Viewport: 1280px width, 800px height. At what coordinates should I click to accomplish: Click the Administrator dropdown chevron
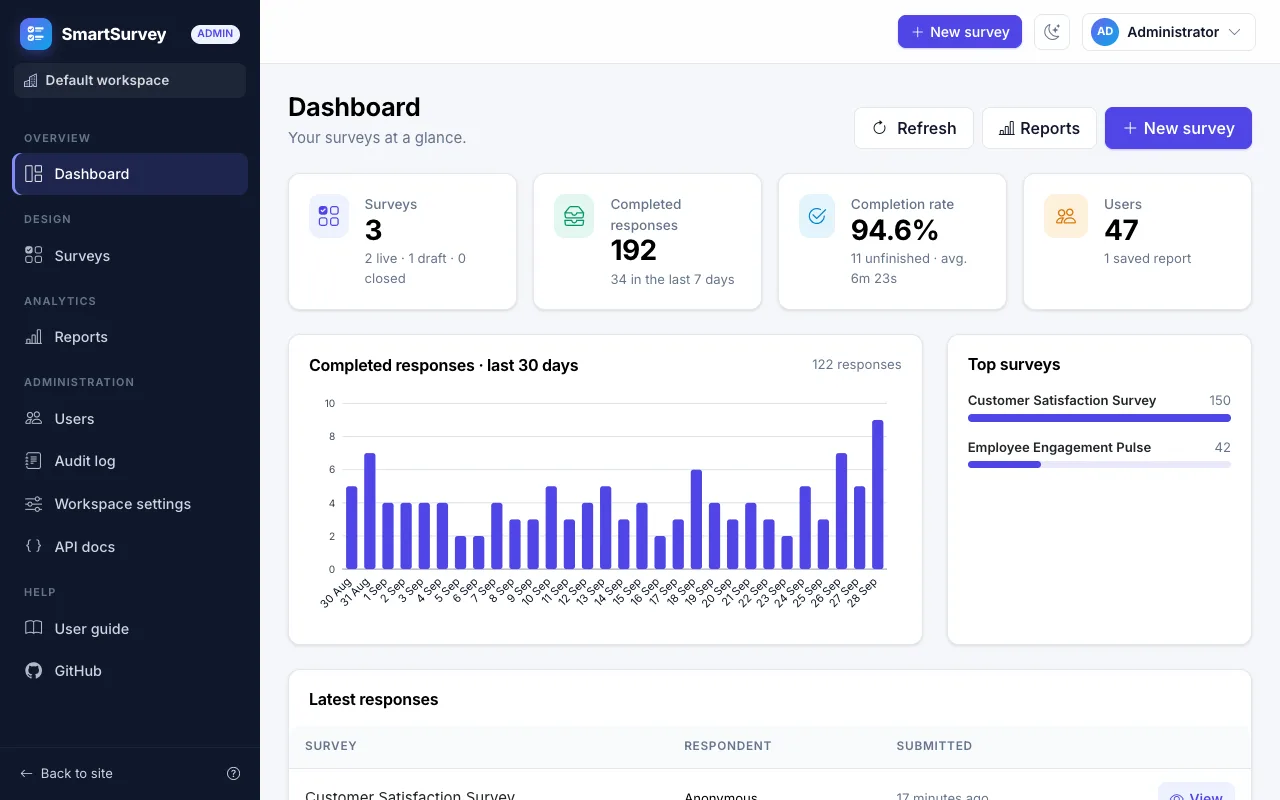tap(1235, 32)
